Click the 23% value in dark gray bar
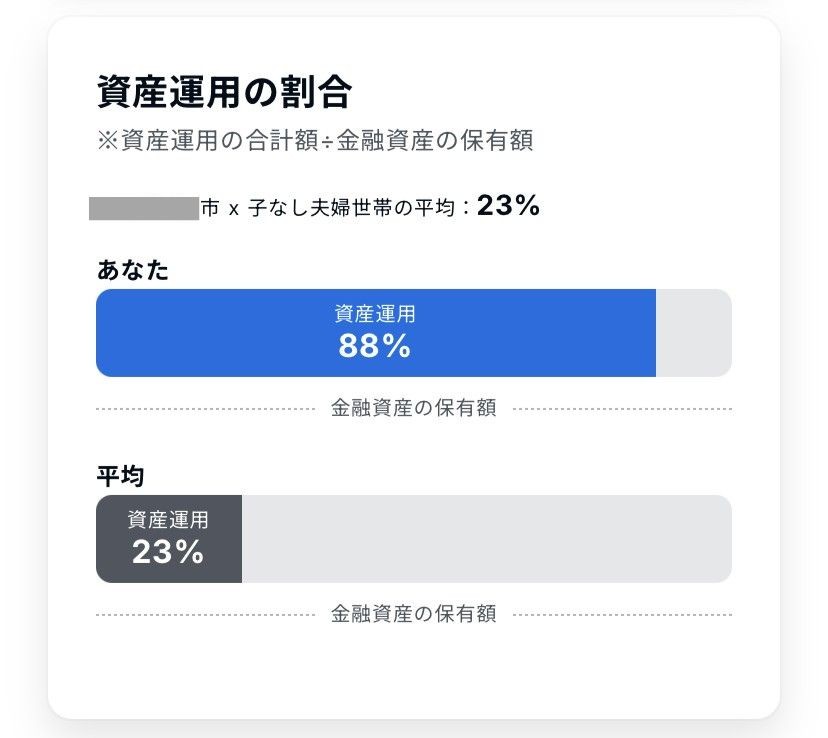Screen dimensions: 828x738 [168, 551]
